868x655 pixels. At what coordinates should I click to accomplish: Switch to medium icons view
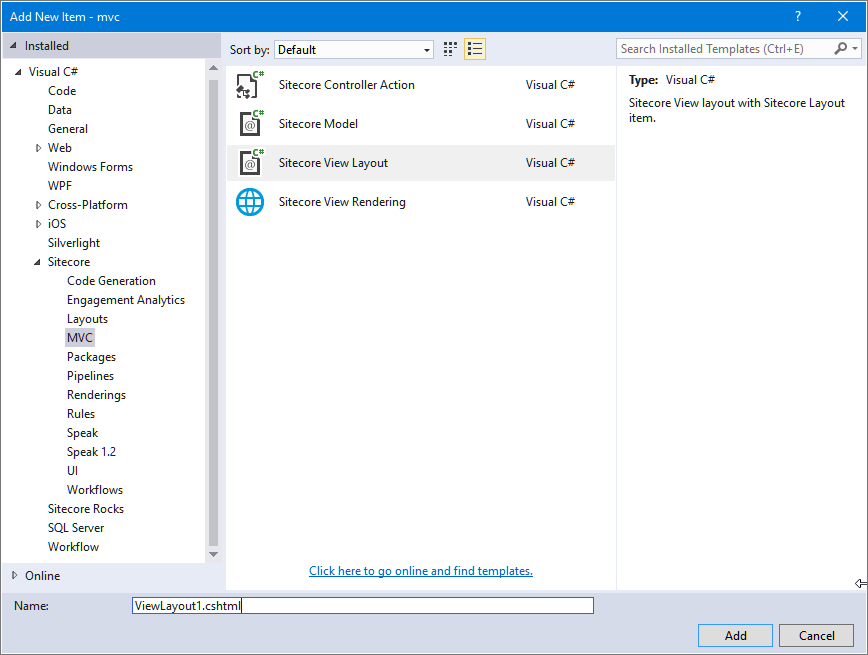point(448,48)
